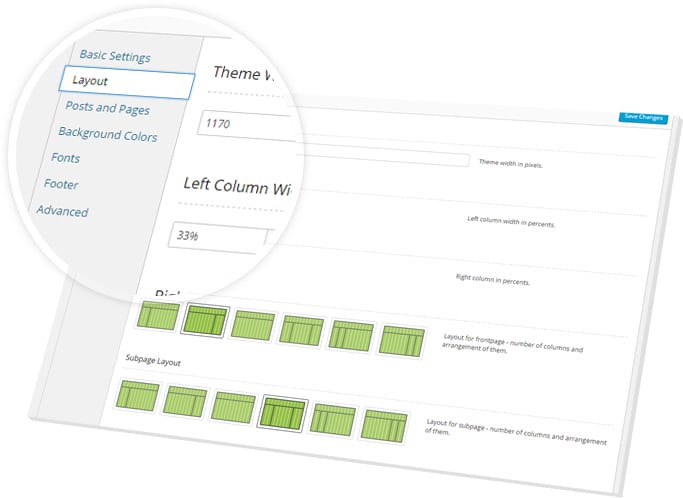The height and width of the screenshot is (498, 683).
Task: Select the highlighted right-sidebar frontpage layout
Action: (x=207, y=321)
